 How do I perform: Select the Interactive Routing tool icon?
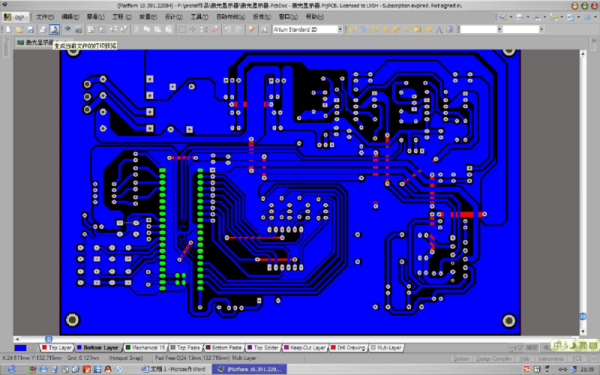pyautogui.click(x=352, y=29)
